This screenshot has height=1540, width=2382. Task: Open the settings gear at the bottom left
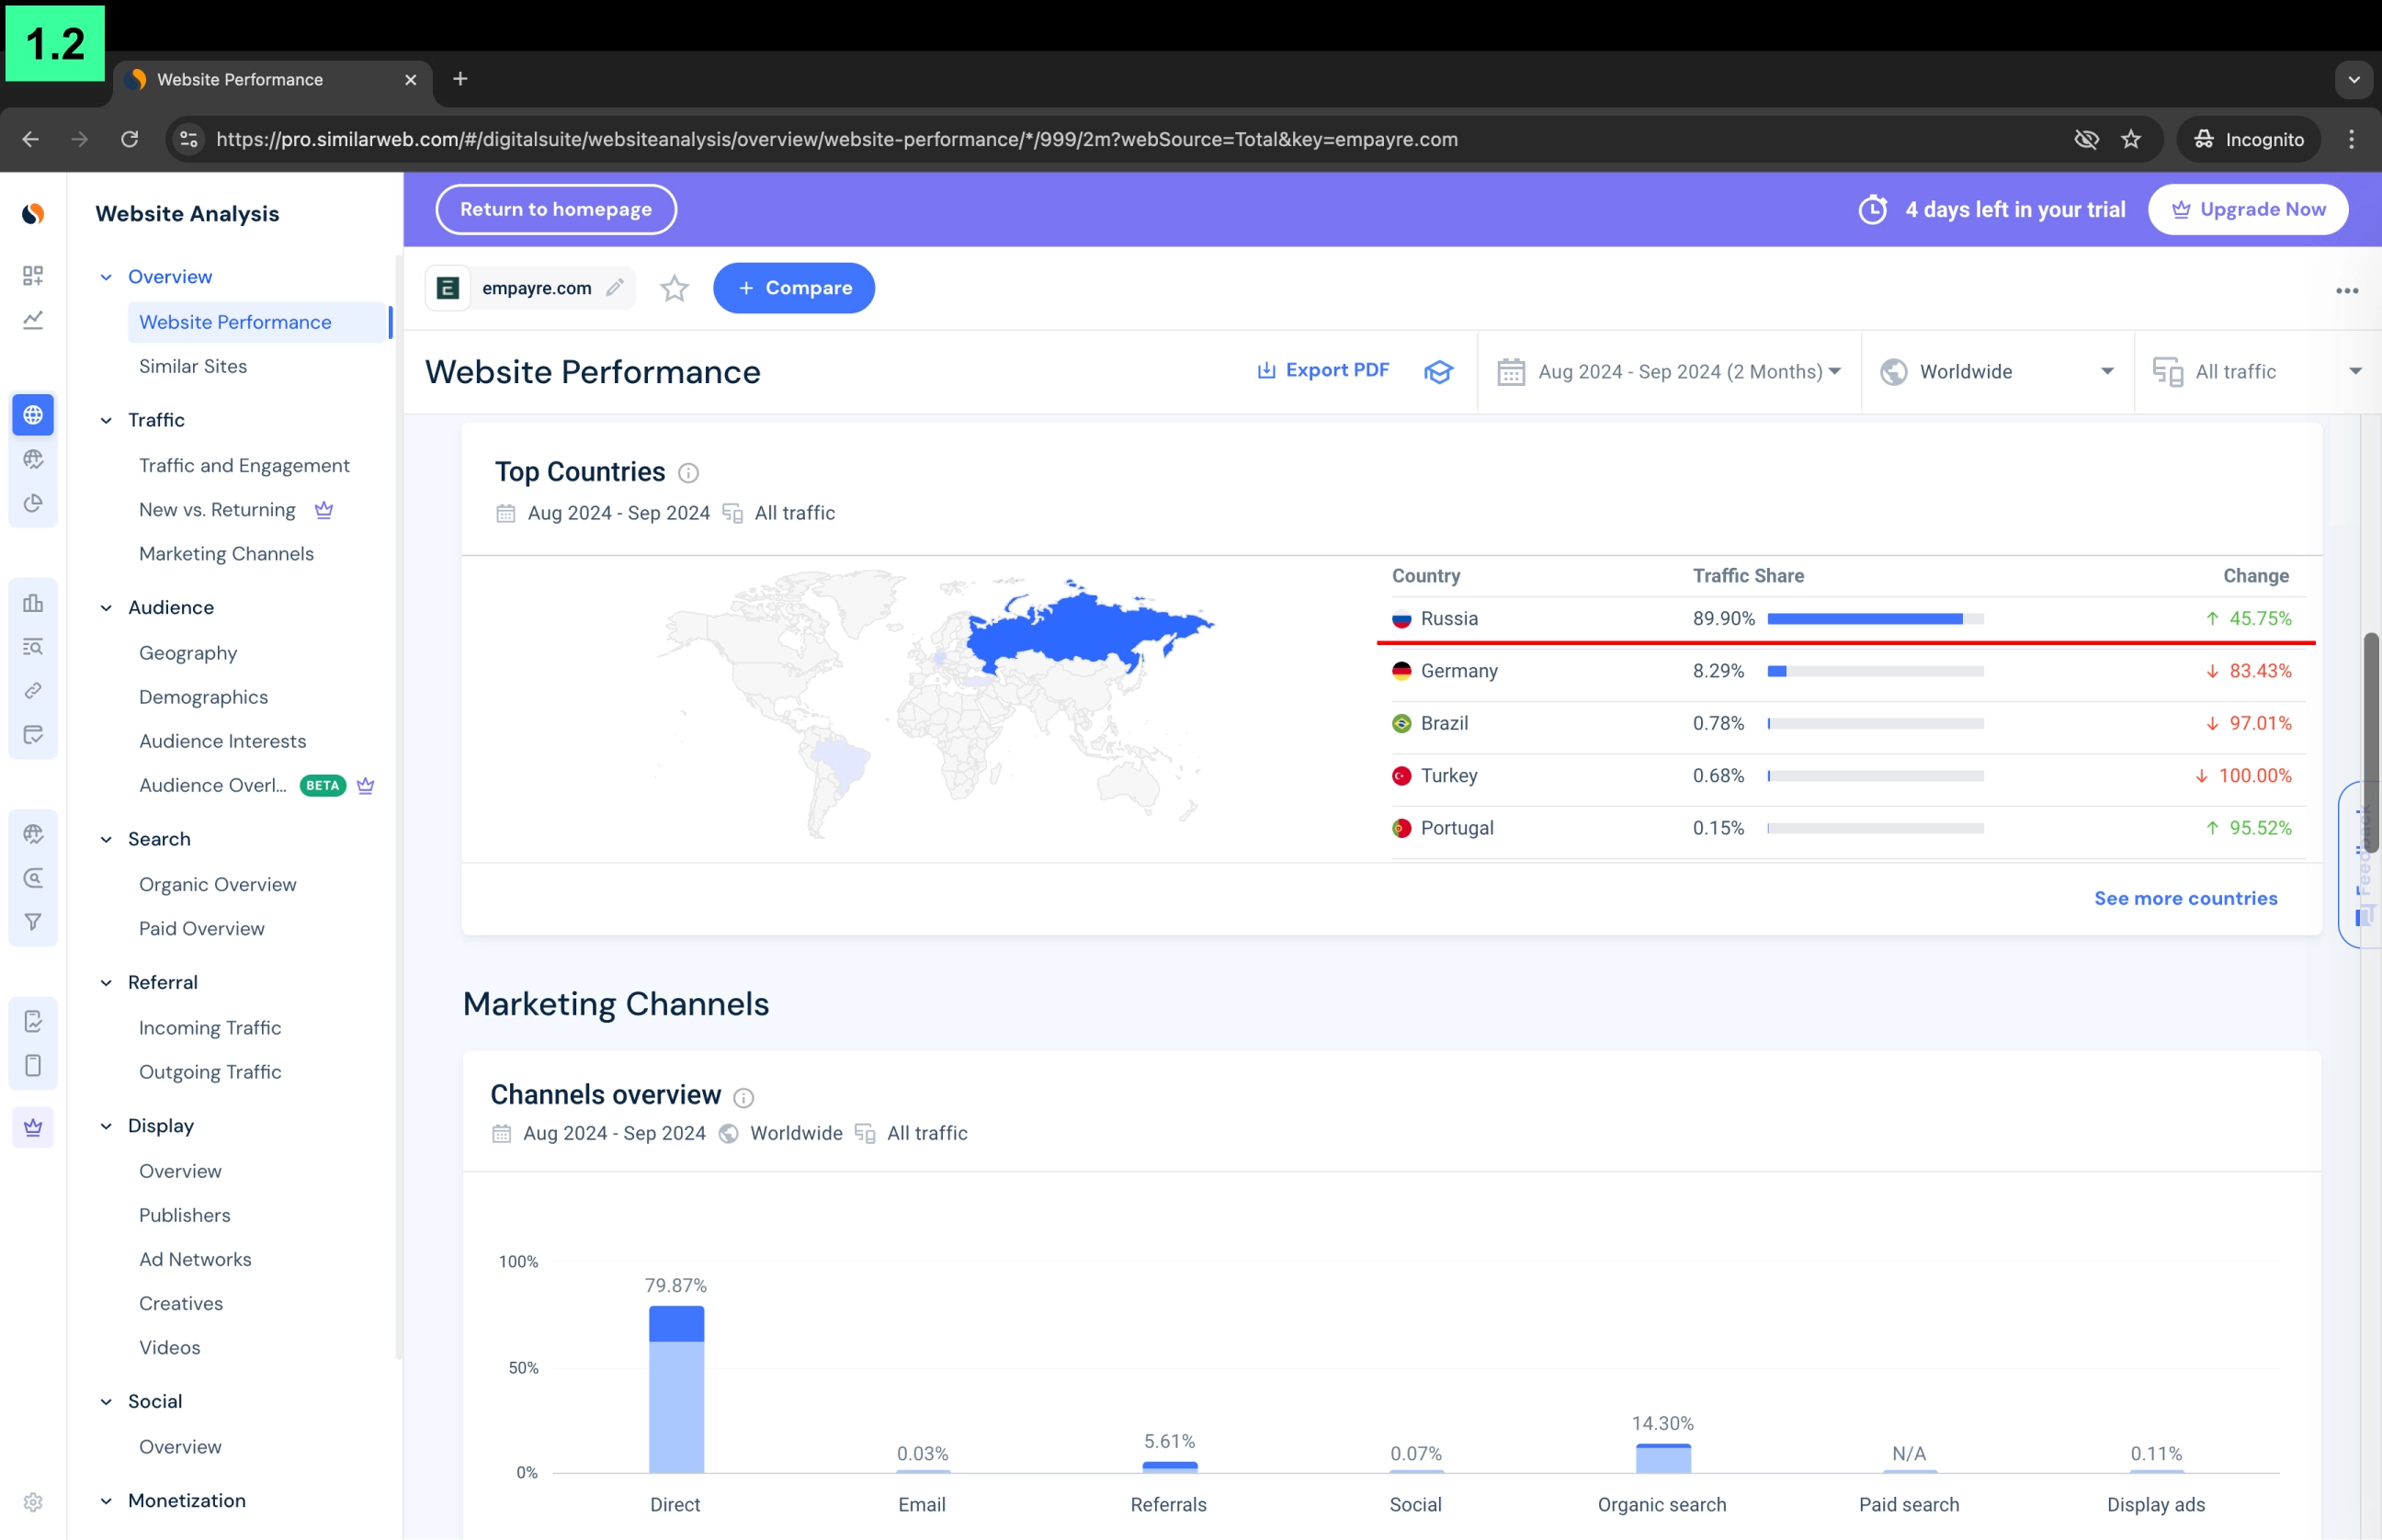tap(33, 1501)
